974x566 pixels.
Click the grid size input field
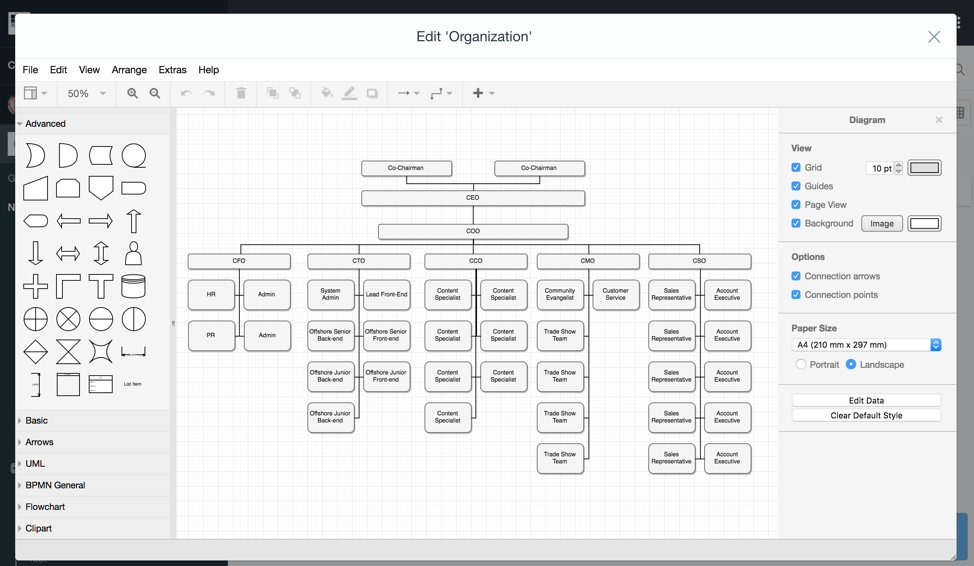click(880, 168)
